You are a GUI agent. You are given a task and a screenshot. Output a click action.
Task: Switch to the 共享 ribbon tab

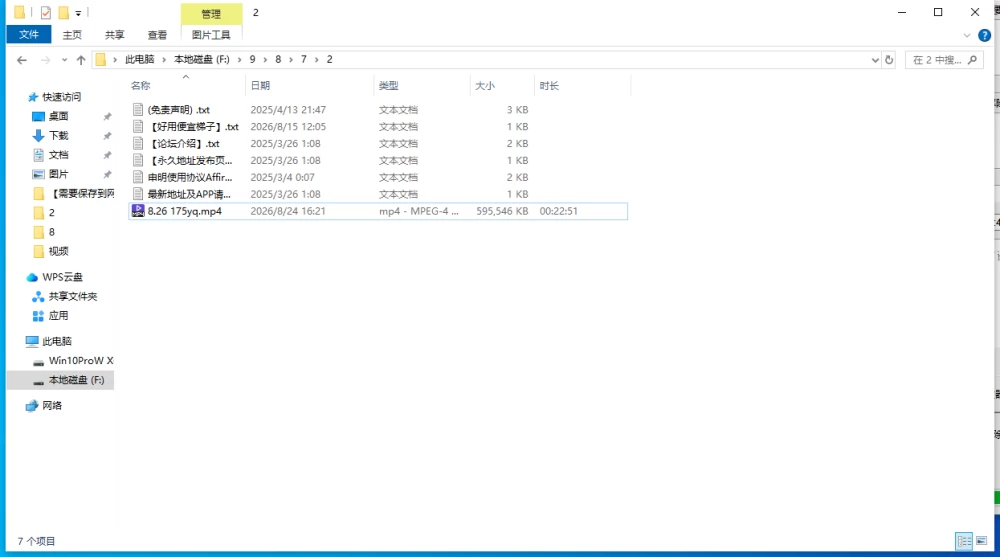click(x=115, y=35)
